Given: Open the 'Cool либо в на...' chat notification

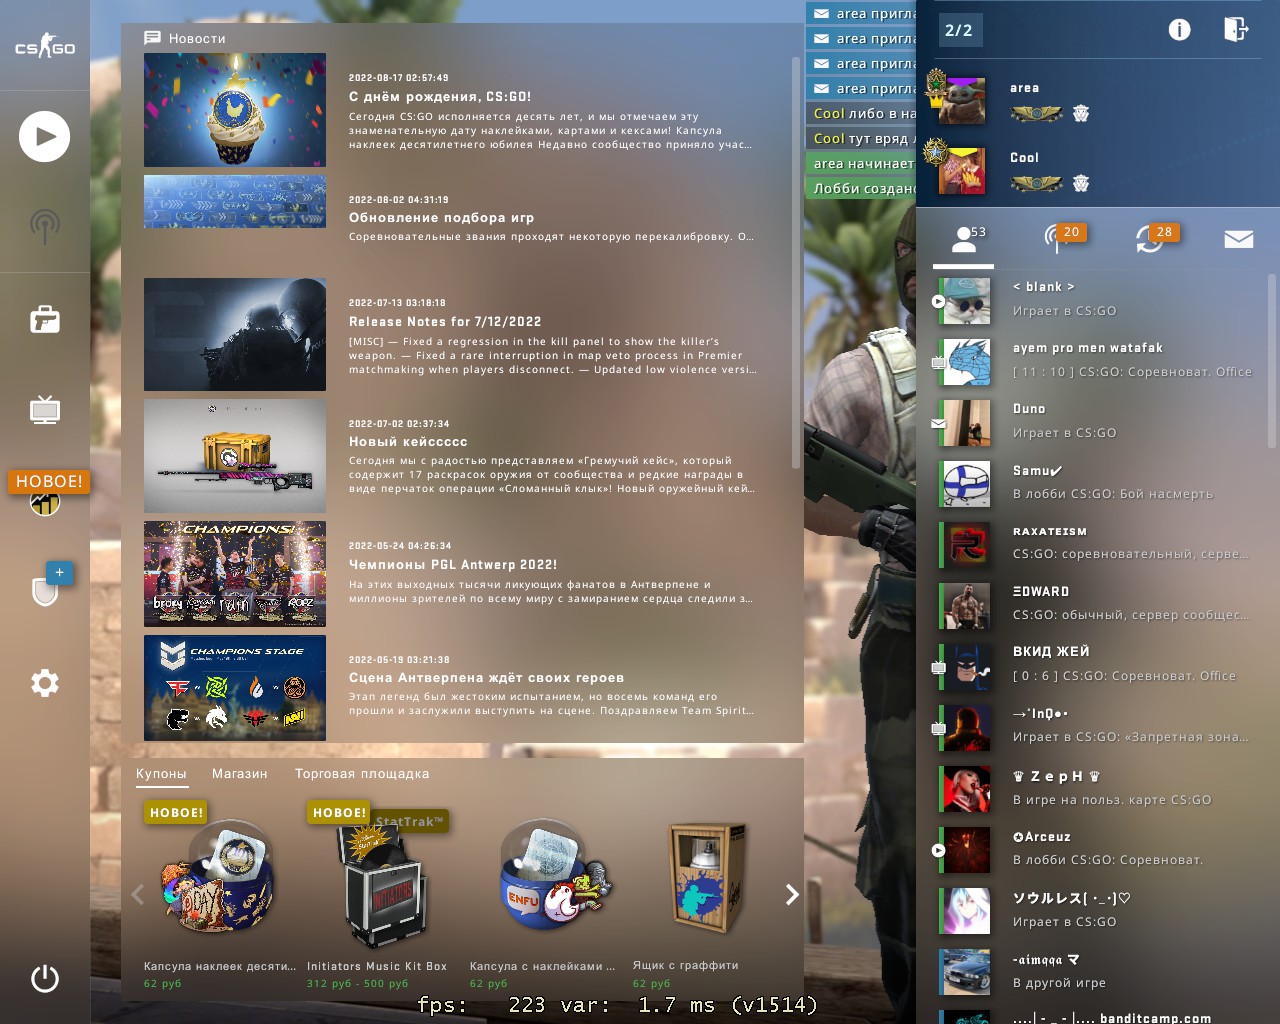Looking at the screenshot, I should click(x=861, y=114).
